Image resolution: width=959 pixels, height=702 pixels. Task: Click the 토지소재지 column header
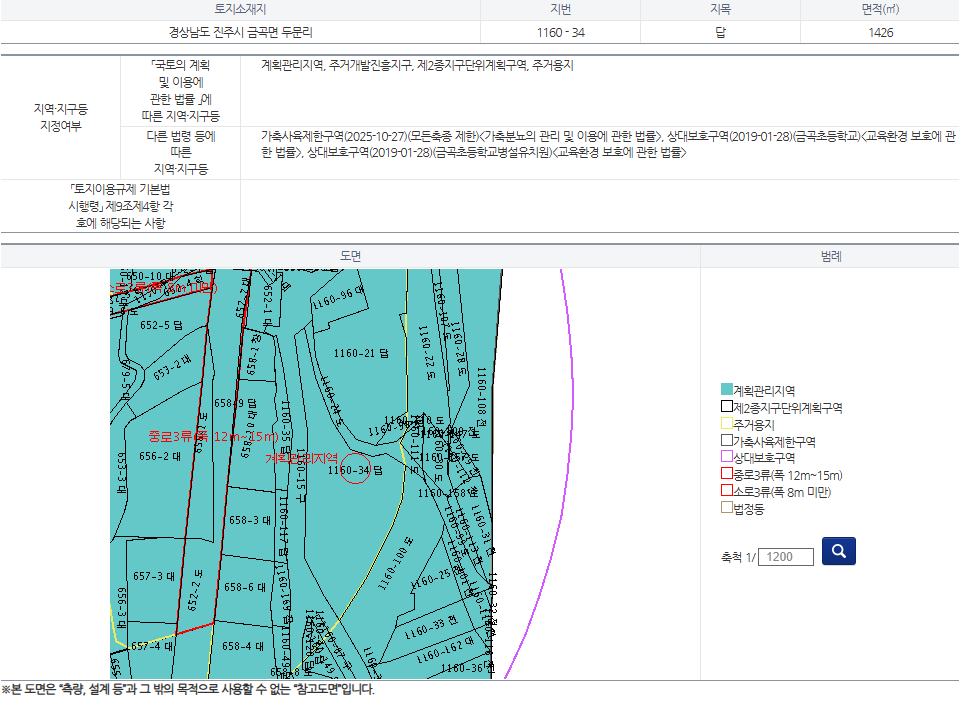click(x=240, y=9)
